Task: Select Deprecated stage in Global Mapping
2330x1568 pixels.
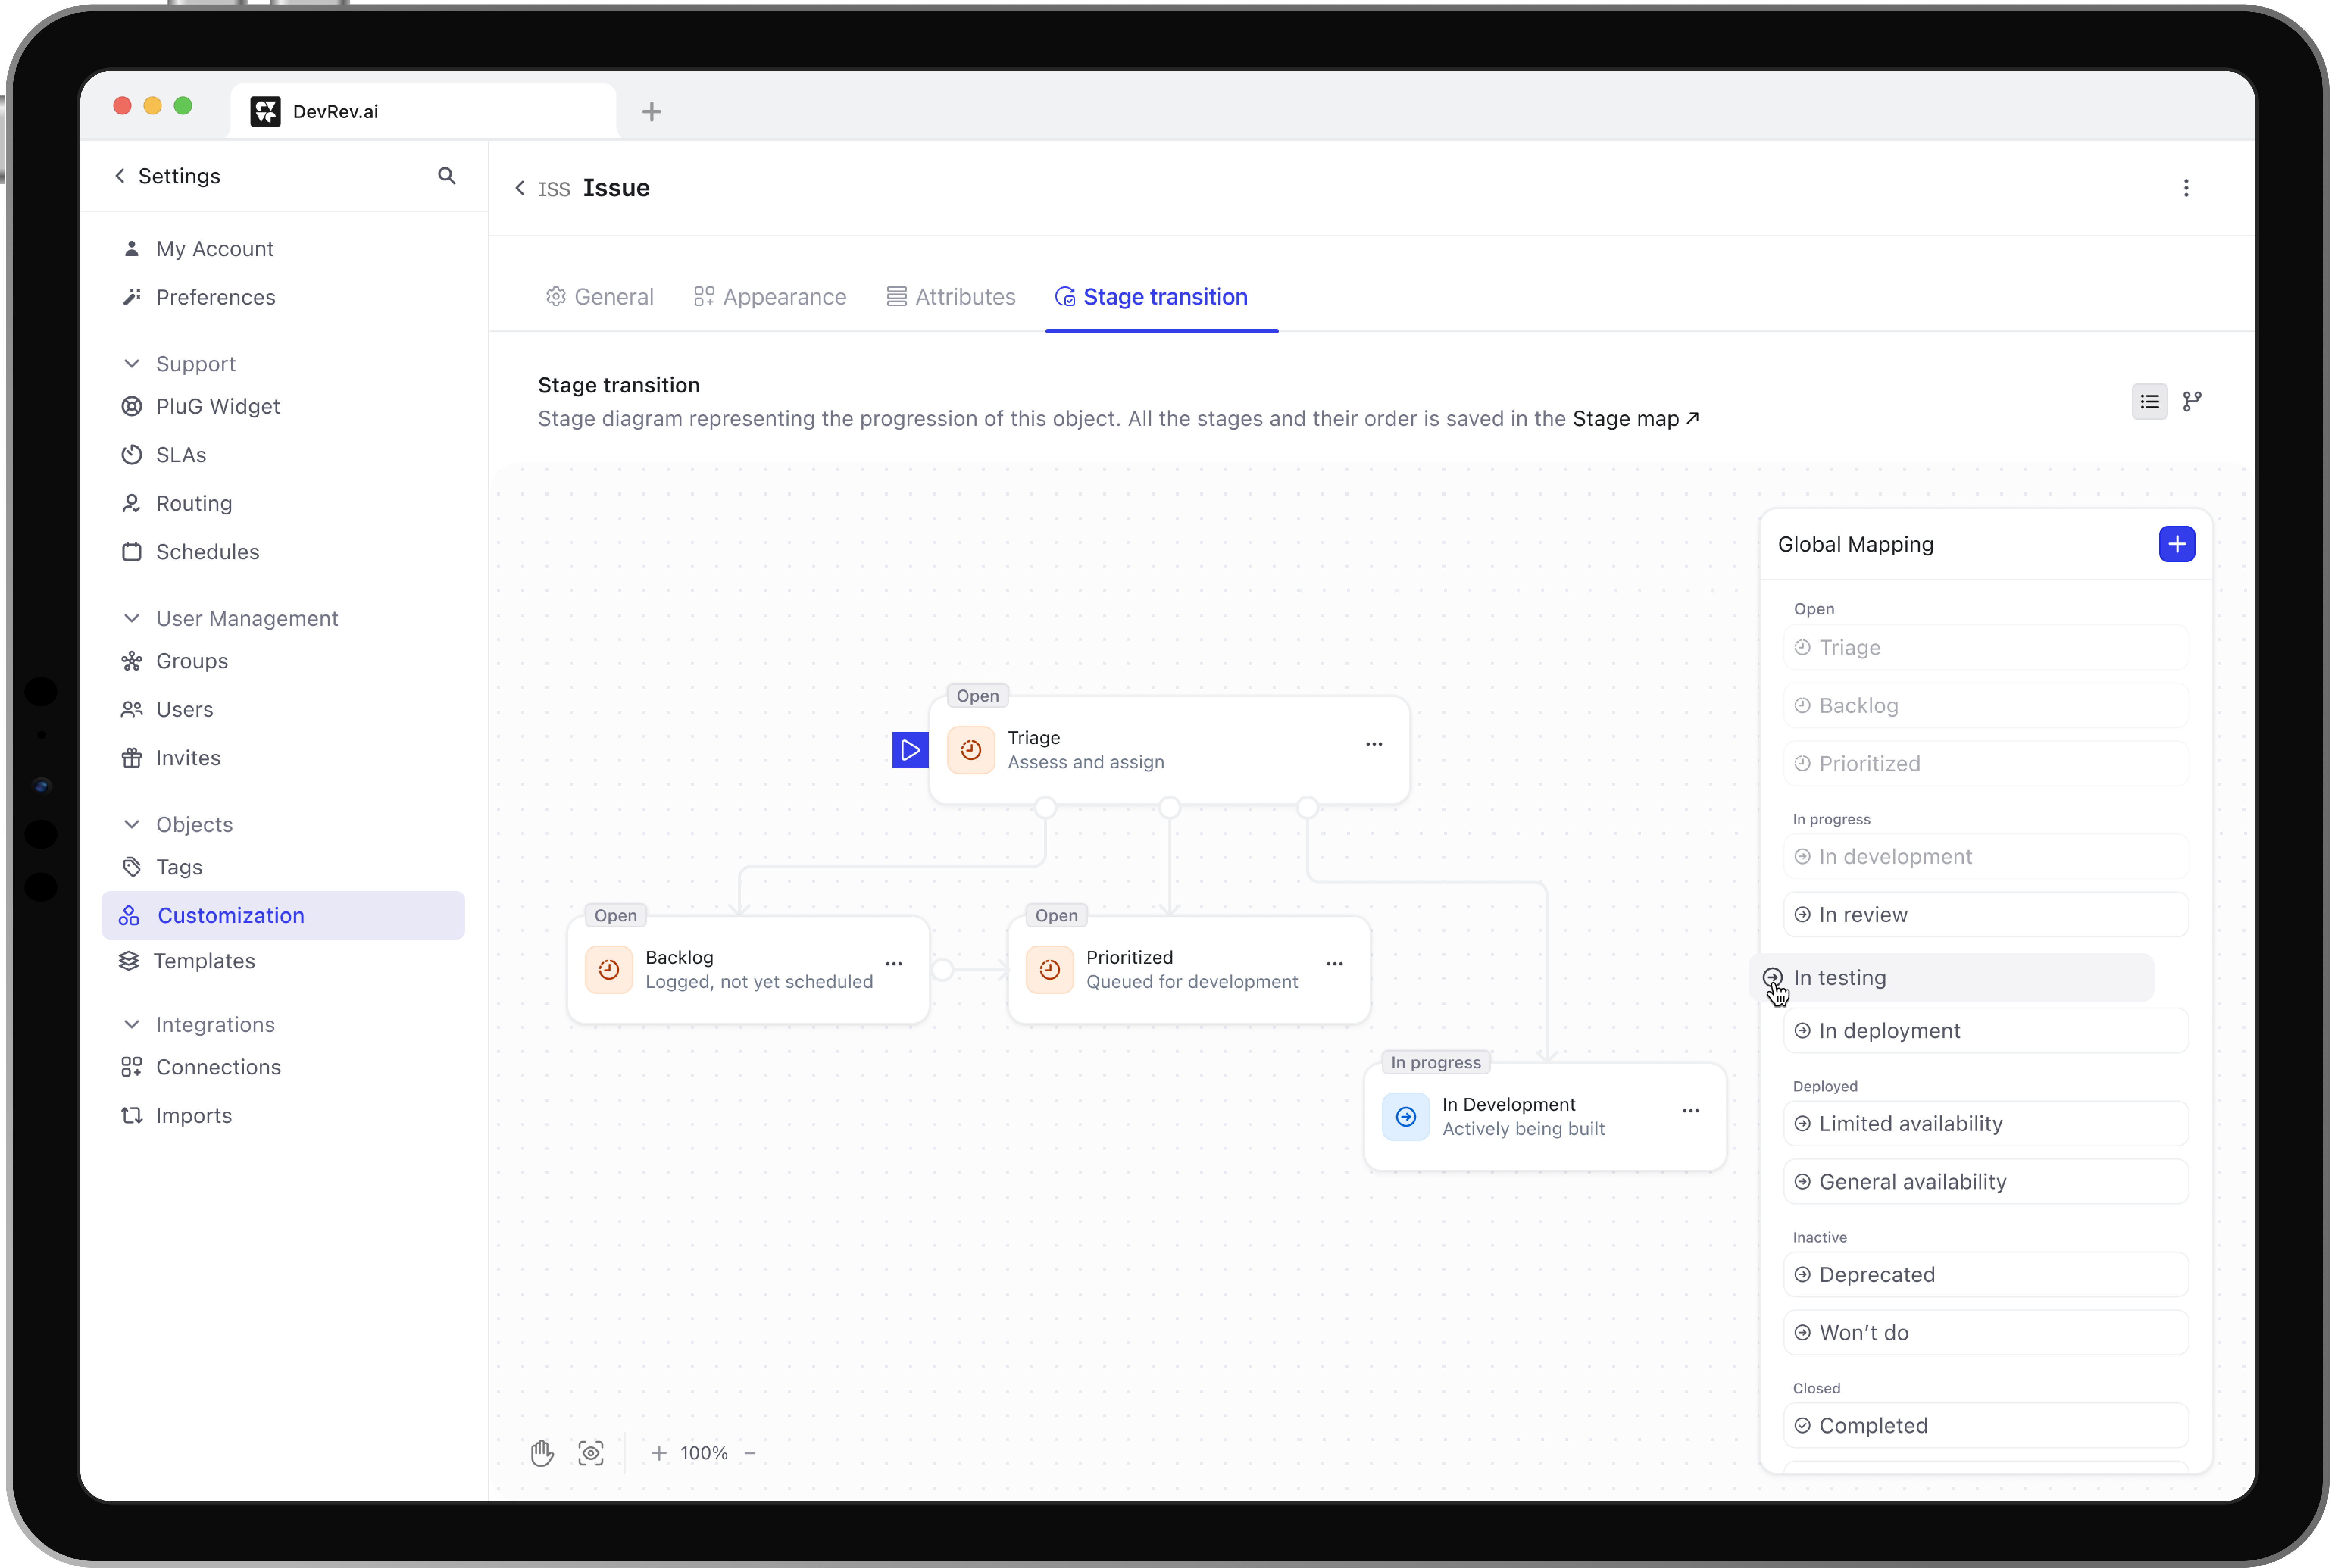Action: tap(1986, 1275)
